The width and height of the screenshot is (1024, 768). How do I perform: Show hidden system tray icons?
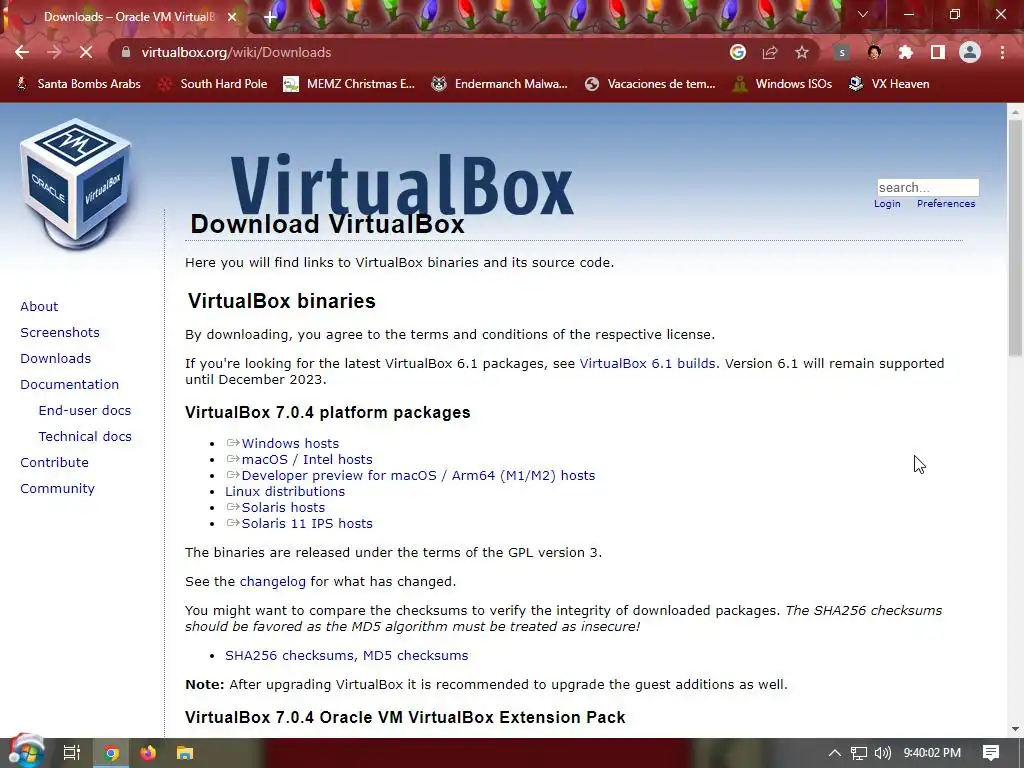[x=835, y=753]
